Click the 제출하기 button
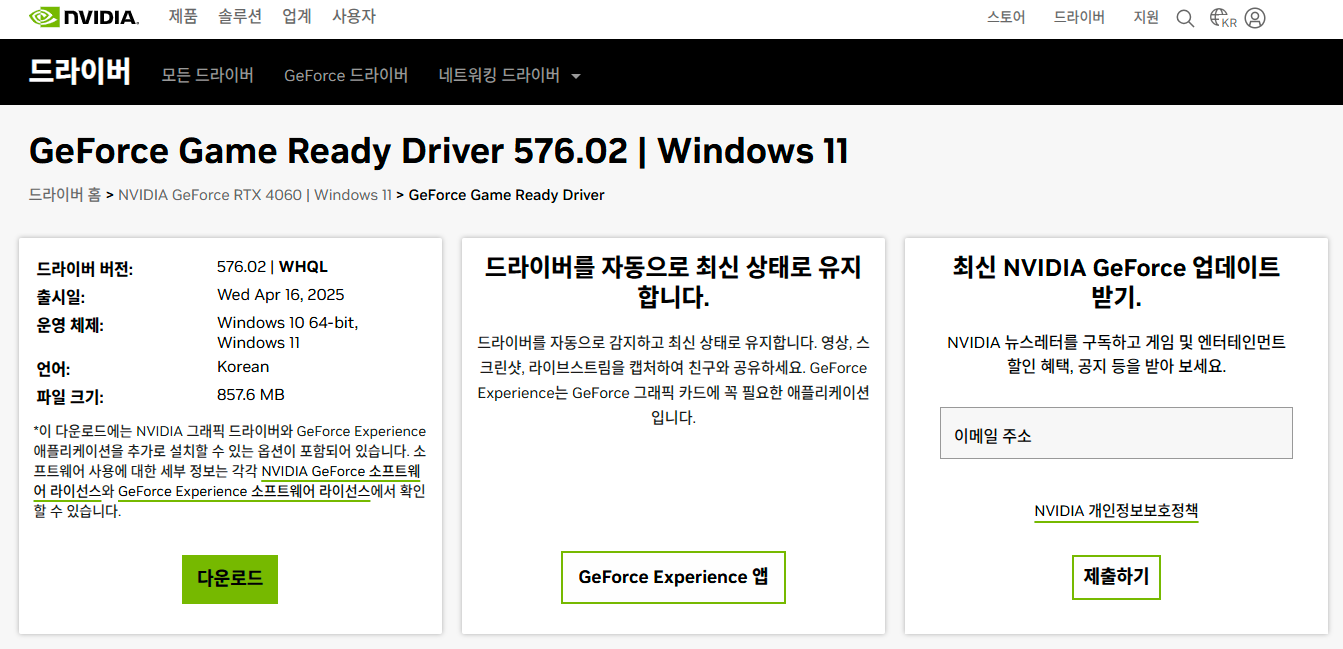 (x=1116, y=577)
